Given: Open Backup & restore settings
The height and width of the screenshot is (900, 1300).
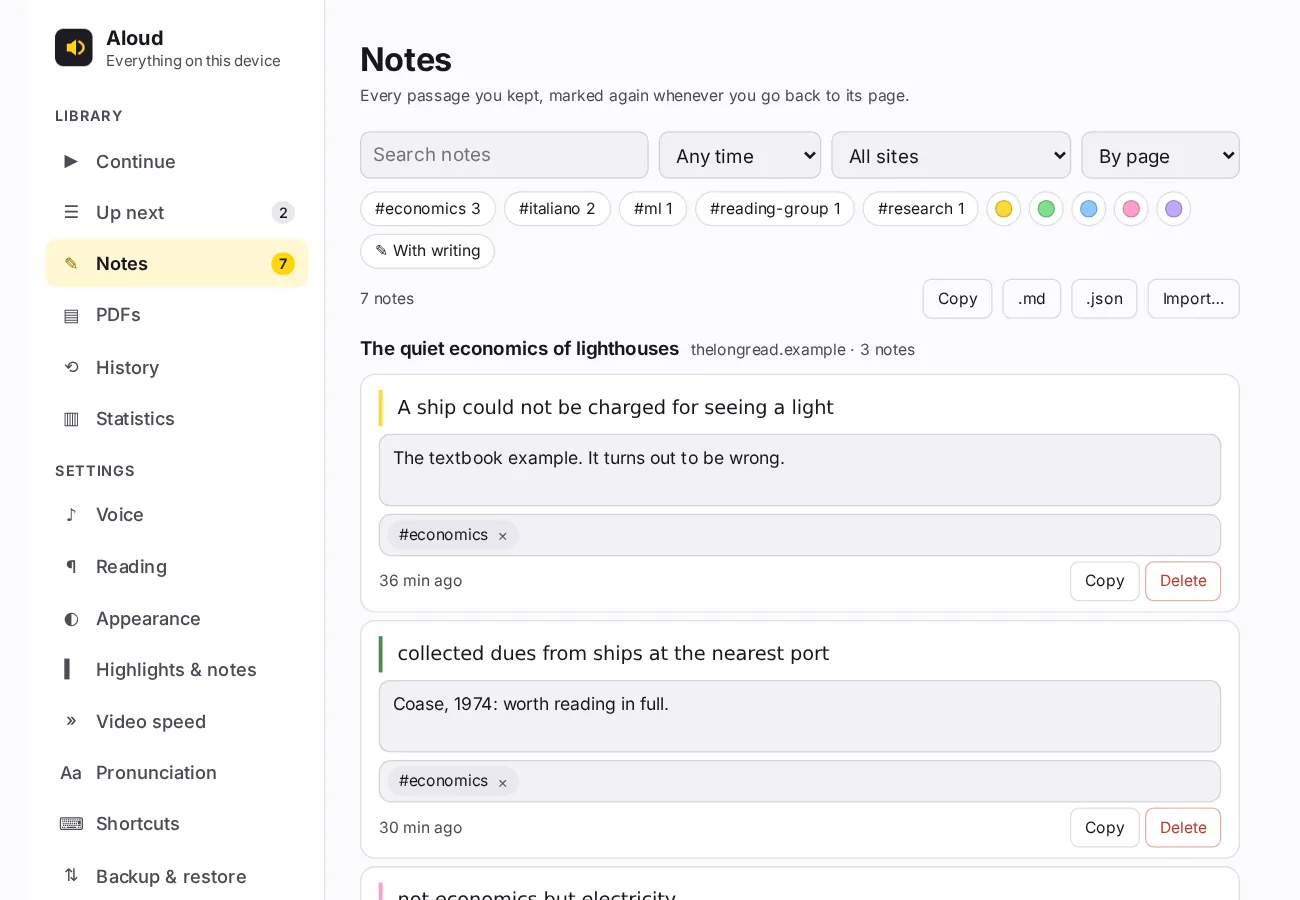Looking at the screenshot, I should coord(177,876).
